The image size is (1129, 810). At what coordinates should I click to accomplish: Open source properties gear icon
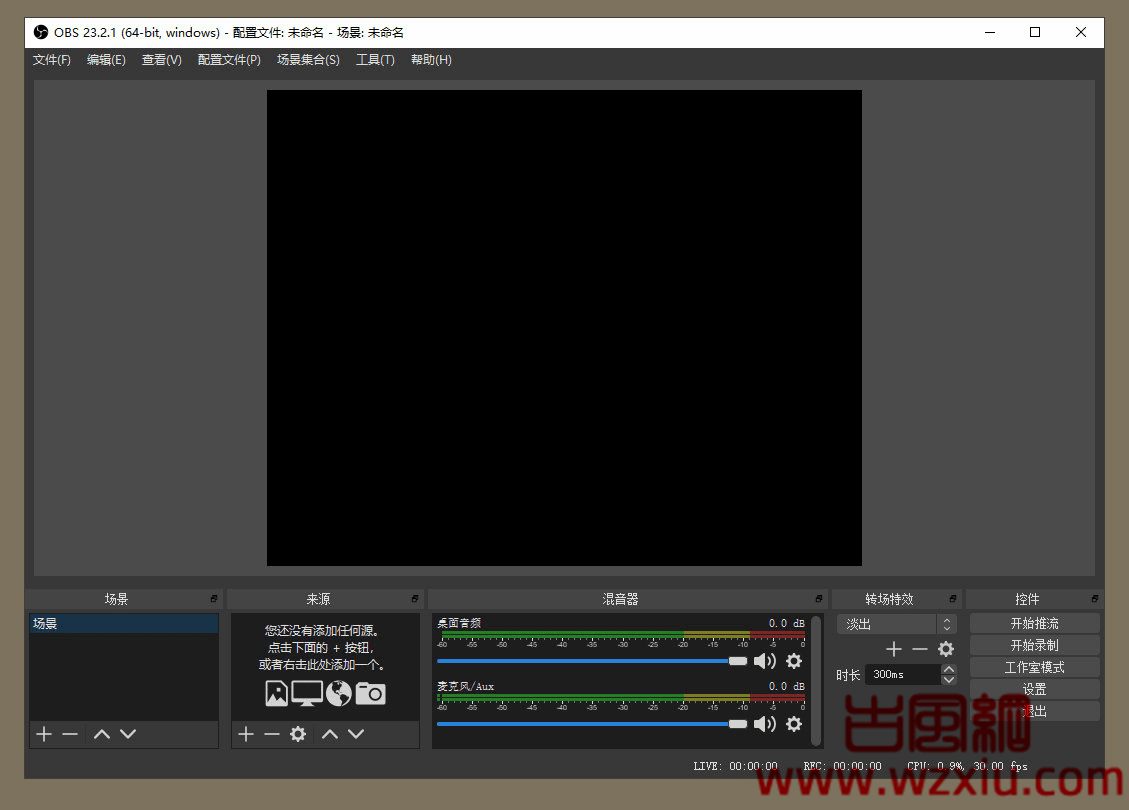(x=297, y=734)
